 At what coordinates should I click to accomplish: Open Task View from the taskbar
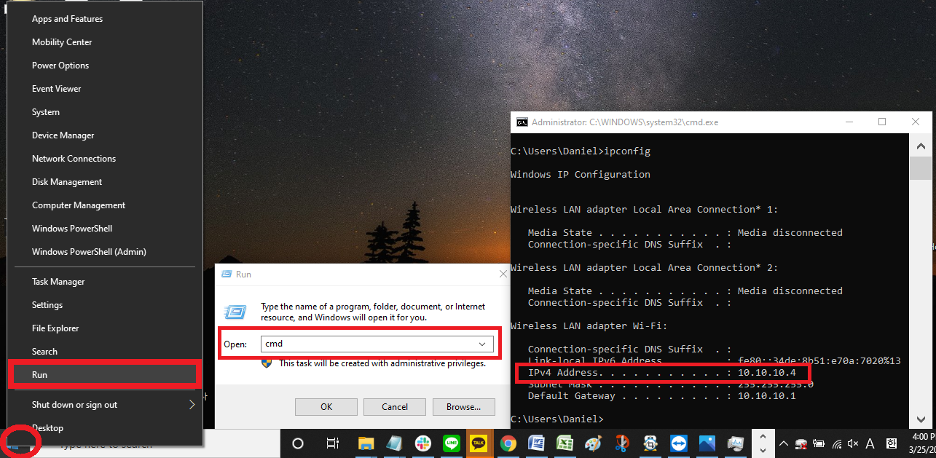(333, 443)
